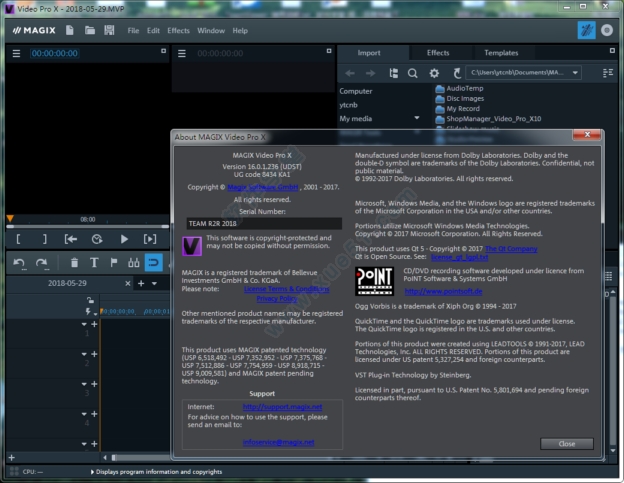Open the Title editor T icon

94,263
